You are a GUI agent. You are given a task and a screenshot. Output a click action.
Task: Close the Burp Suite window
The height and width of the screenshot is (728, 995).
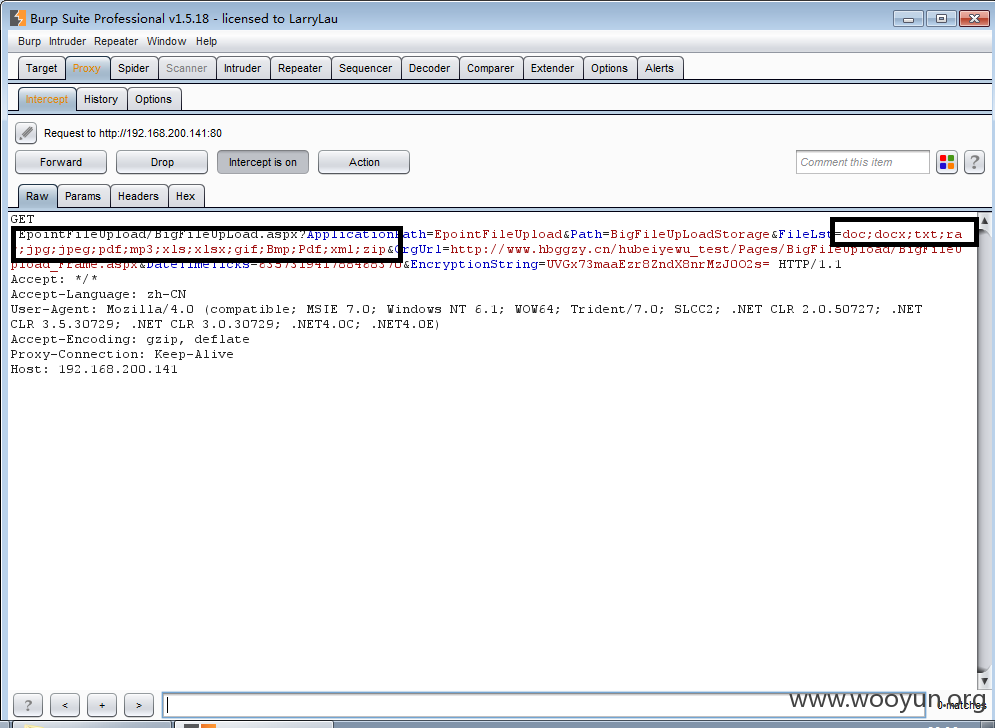click(974, 19)
